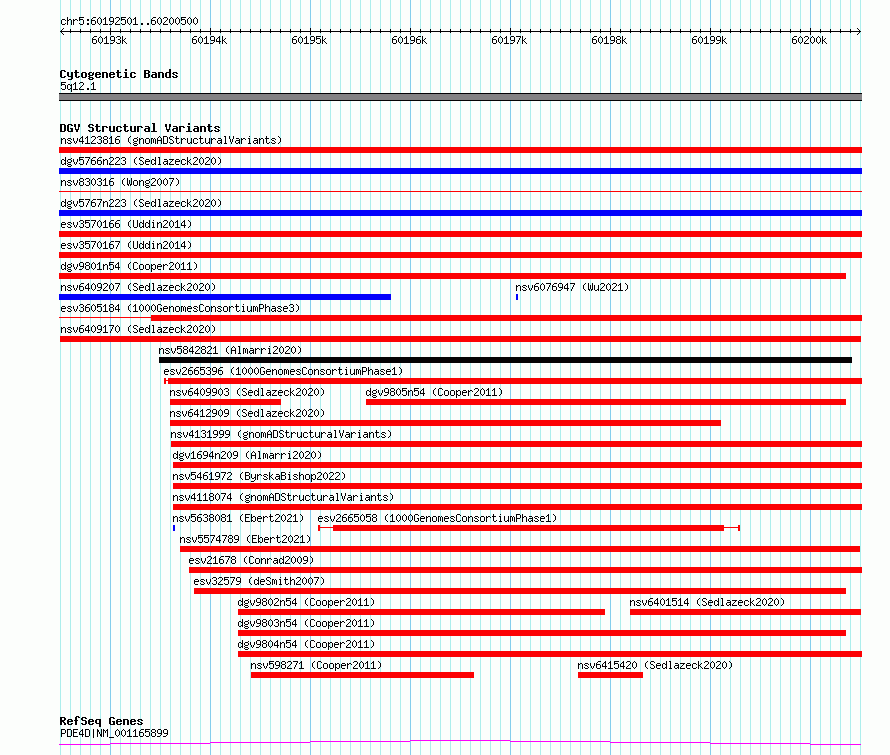Open the nsv6409903 Sedlazeck2020 label
This screenshot has width=890, height=755.
pos(247,392)
